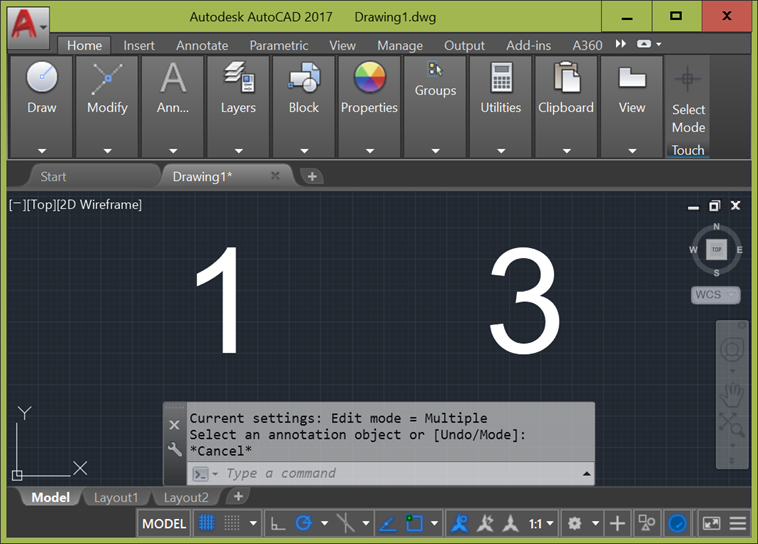This screenshot has height=544, width=758.
Task: Expand the Modify panel dropdown arrow
Action: click(x=107, y=151)
